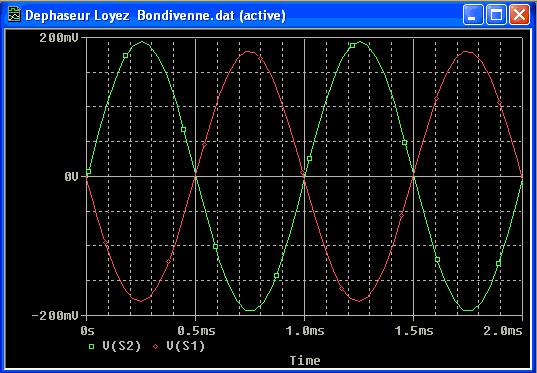Click the 1.0ms x-axis tick label
The height and width of the screenshot is (373, 537).
(x=304, y=331)
